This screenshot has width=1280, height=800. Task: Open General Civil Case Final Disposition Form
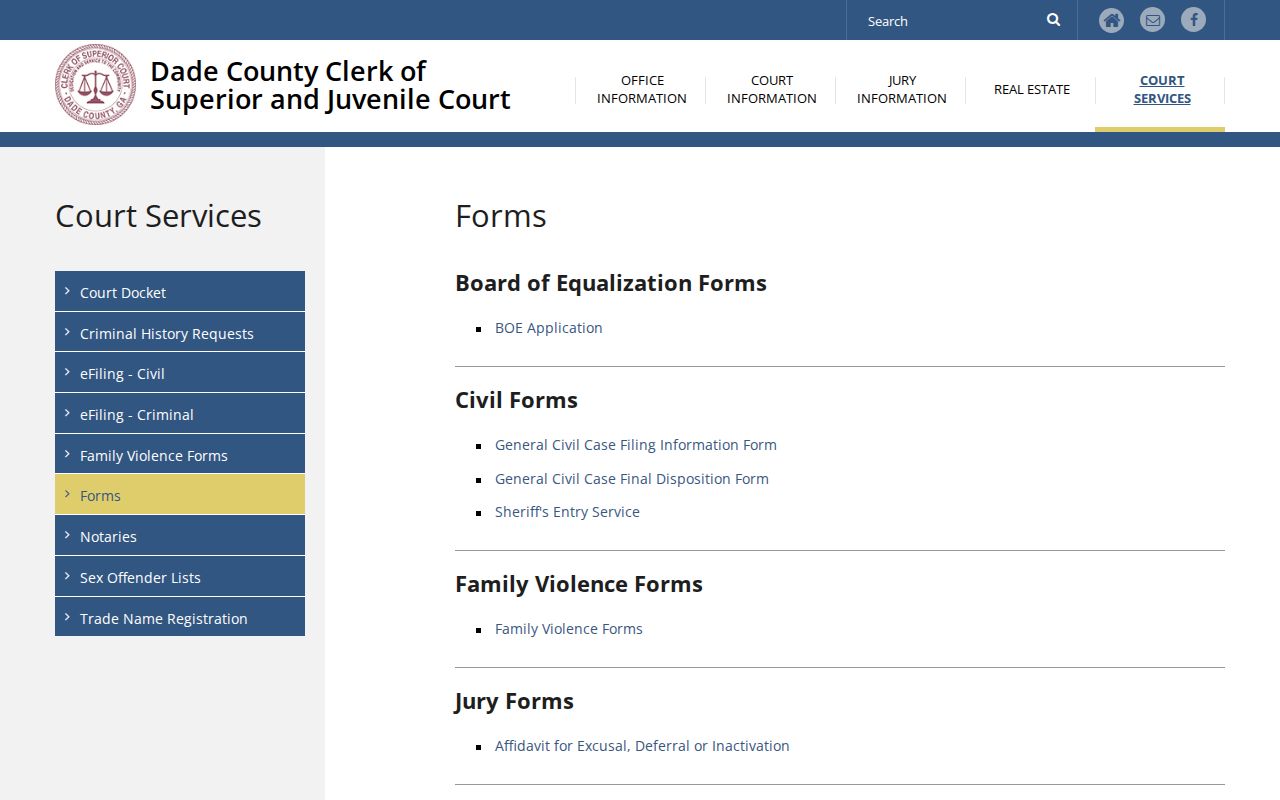pos(632,479)
